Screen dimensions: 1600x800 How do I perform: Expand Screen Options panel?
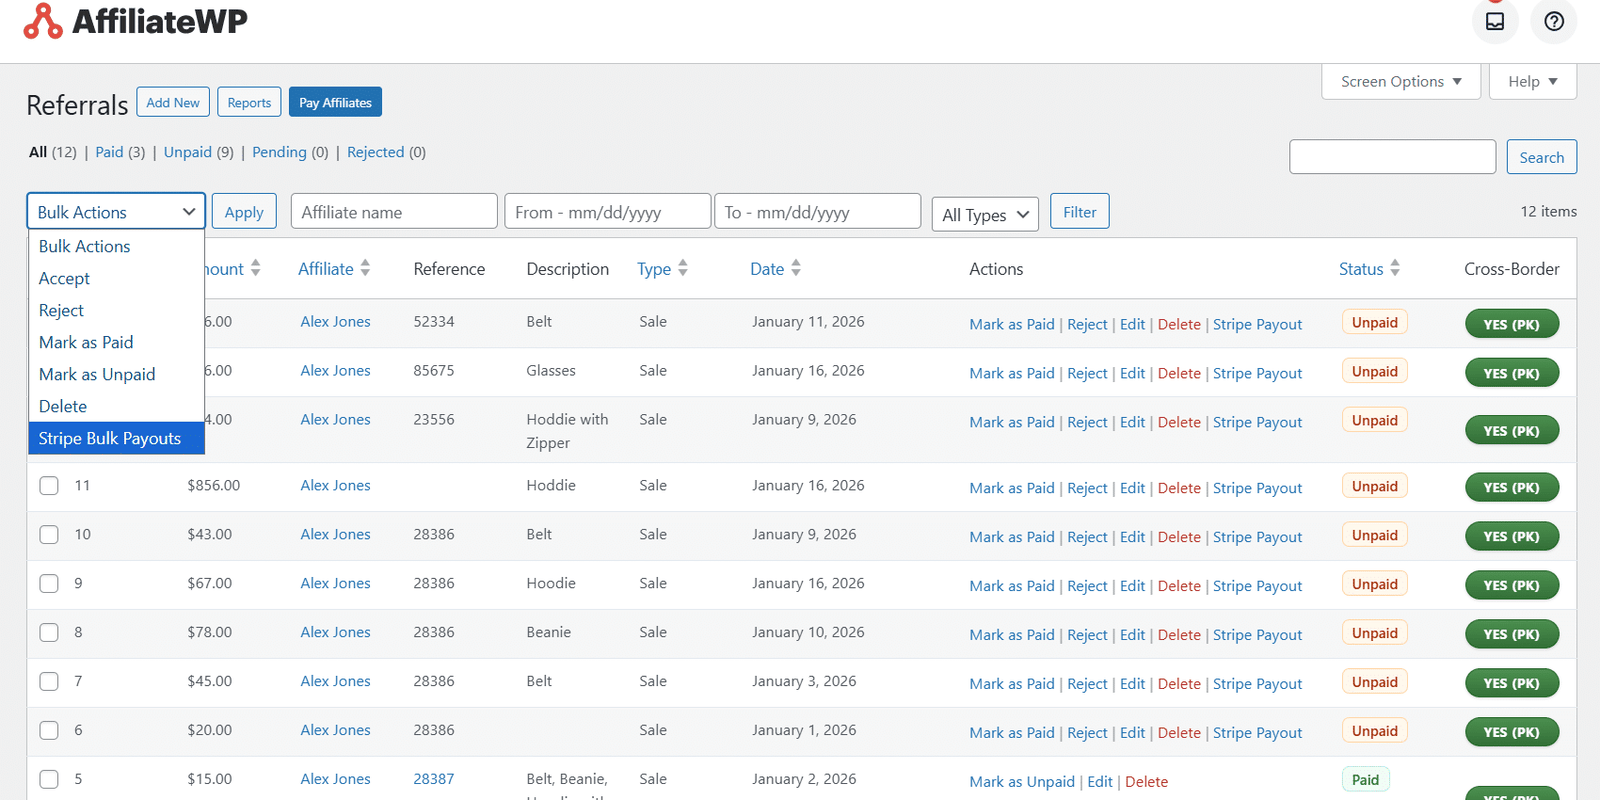[x=1401, y=82]
